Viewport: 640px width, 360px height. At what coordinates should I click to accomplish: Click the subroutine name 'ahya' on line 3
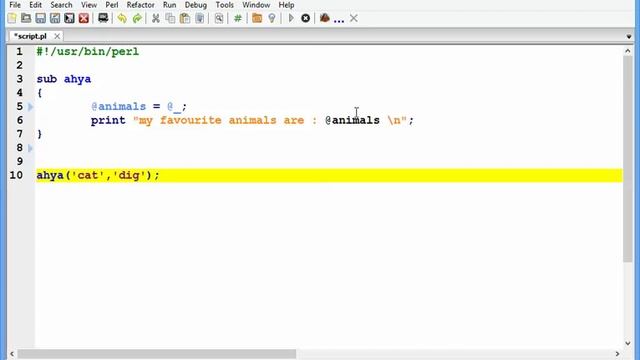click(x=78, y=79)
